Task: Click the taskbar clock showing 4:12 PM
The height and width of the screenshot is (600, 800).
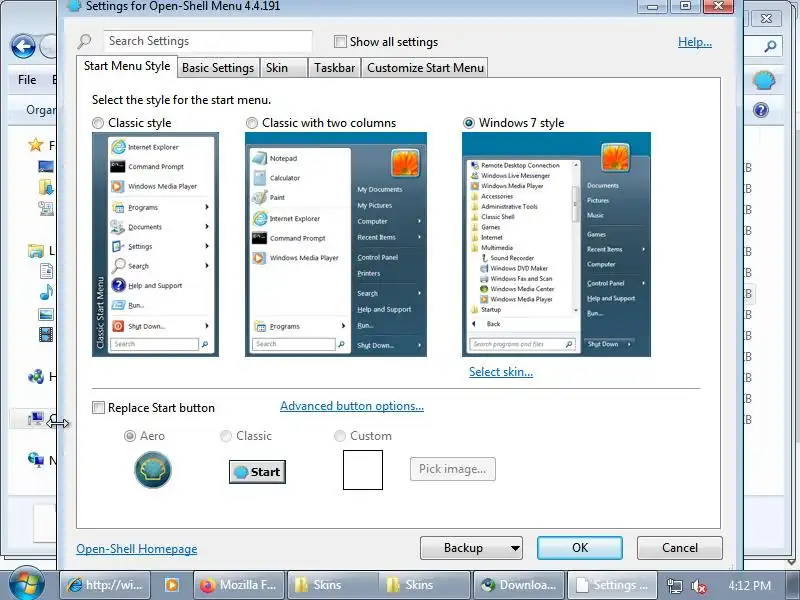Action: pyautogui.click(x=749, y=586)
